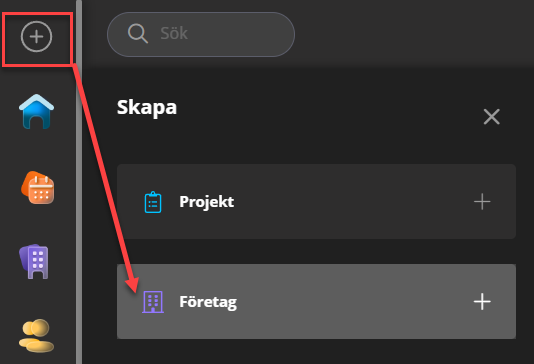This screenshot has height=364, width=534.
Task: Open the purple building sidebar icon
Action: point(34,262)
